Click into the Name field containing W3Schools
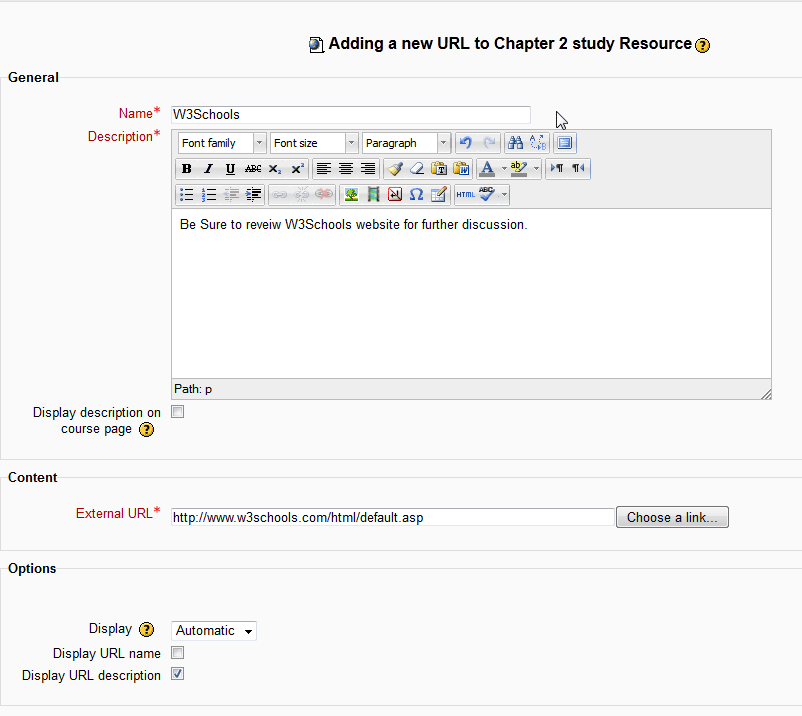The image size is (802, 716). (351, 115)
